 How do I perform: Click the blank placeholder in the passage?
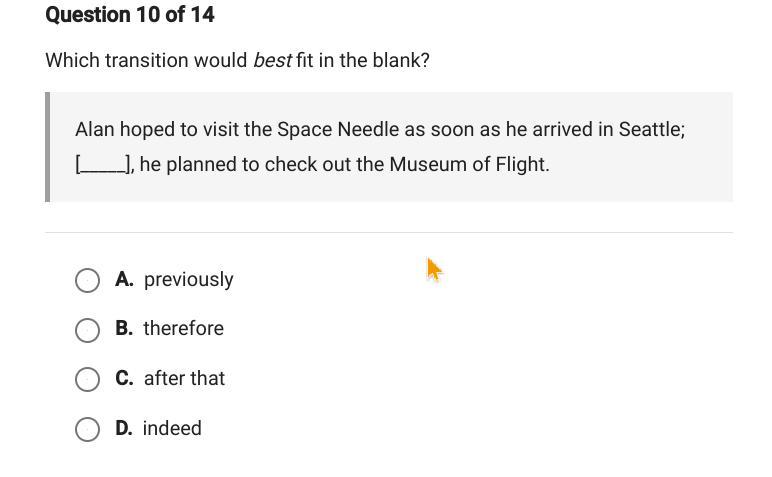tap(103, 164)
